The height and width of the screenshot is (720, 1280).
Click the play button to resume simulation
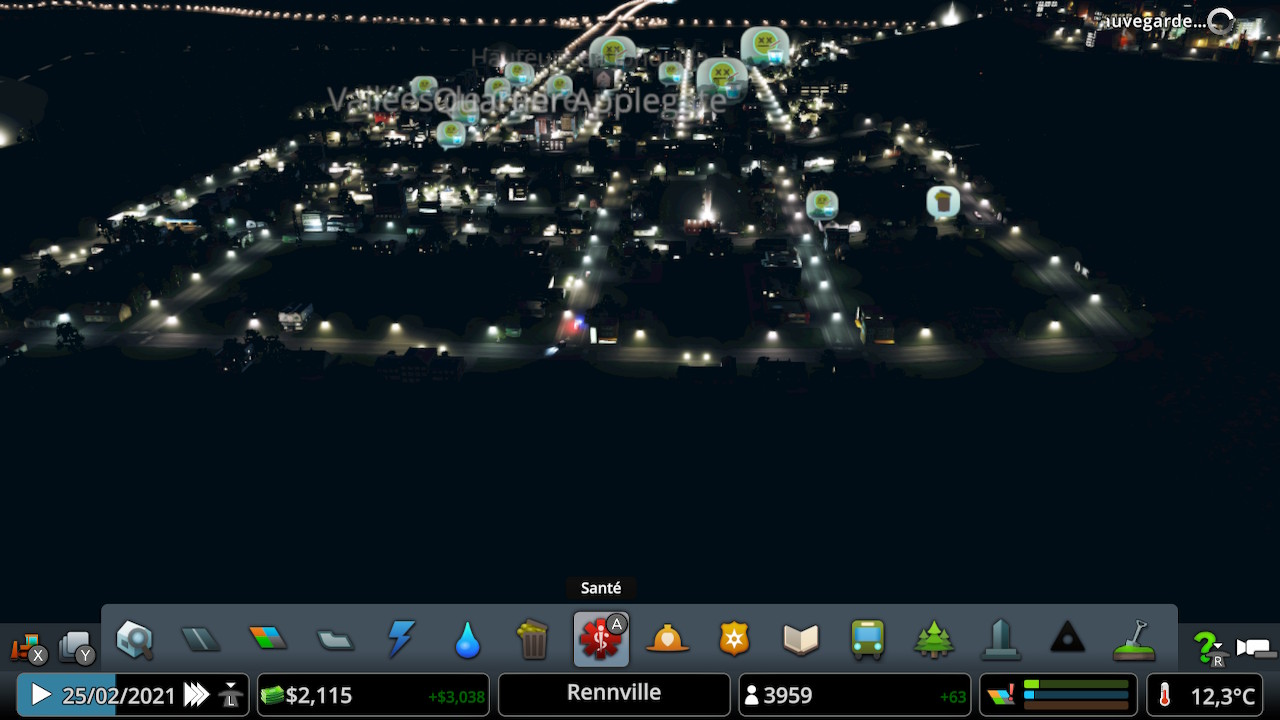41,695
